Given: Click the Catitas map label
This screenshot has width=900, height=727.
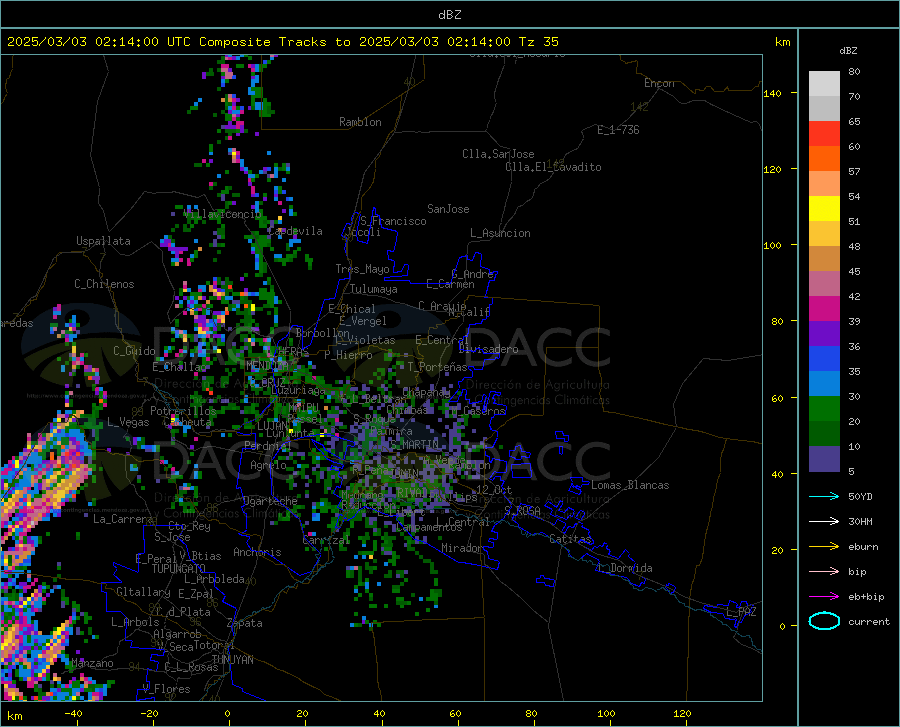Looking at the screenshot, I should click(x=570, y=539).
